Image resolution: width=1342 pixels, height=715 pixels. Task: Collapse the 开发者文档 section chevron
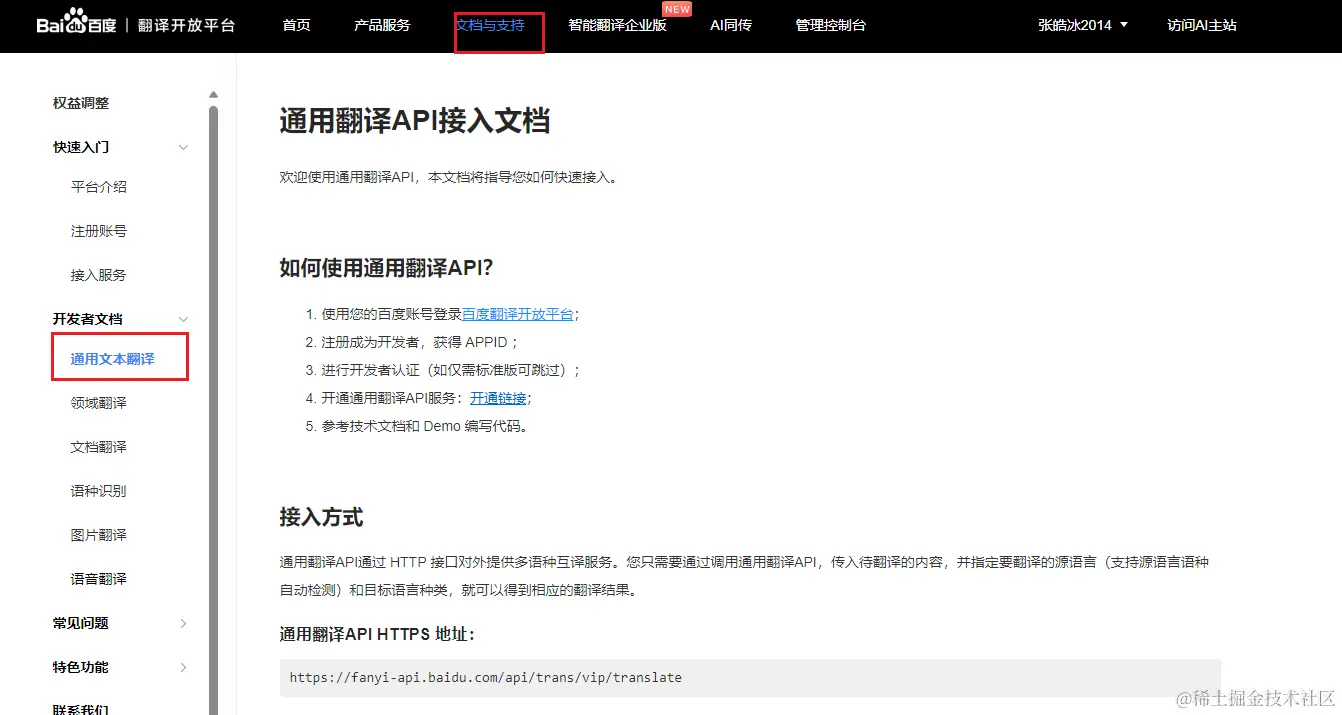(x=183, y=319)
